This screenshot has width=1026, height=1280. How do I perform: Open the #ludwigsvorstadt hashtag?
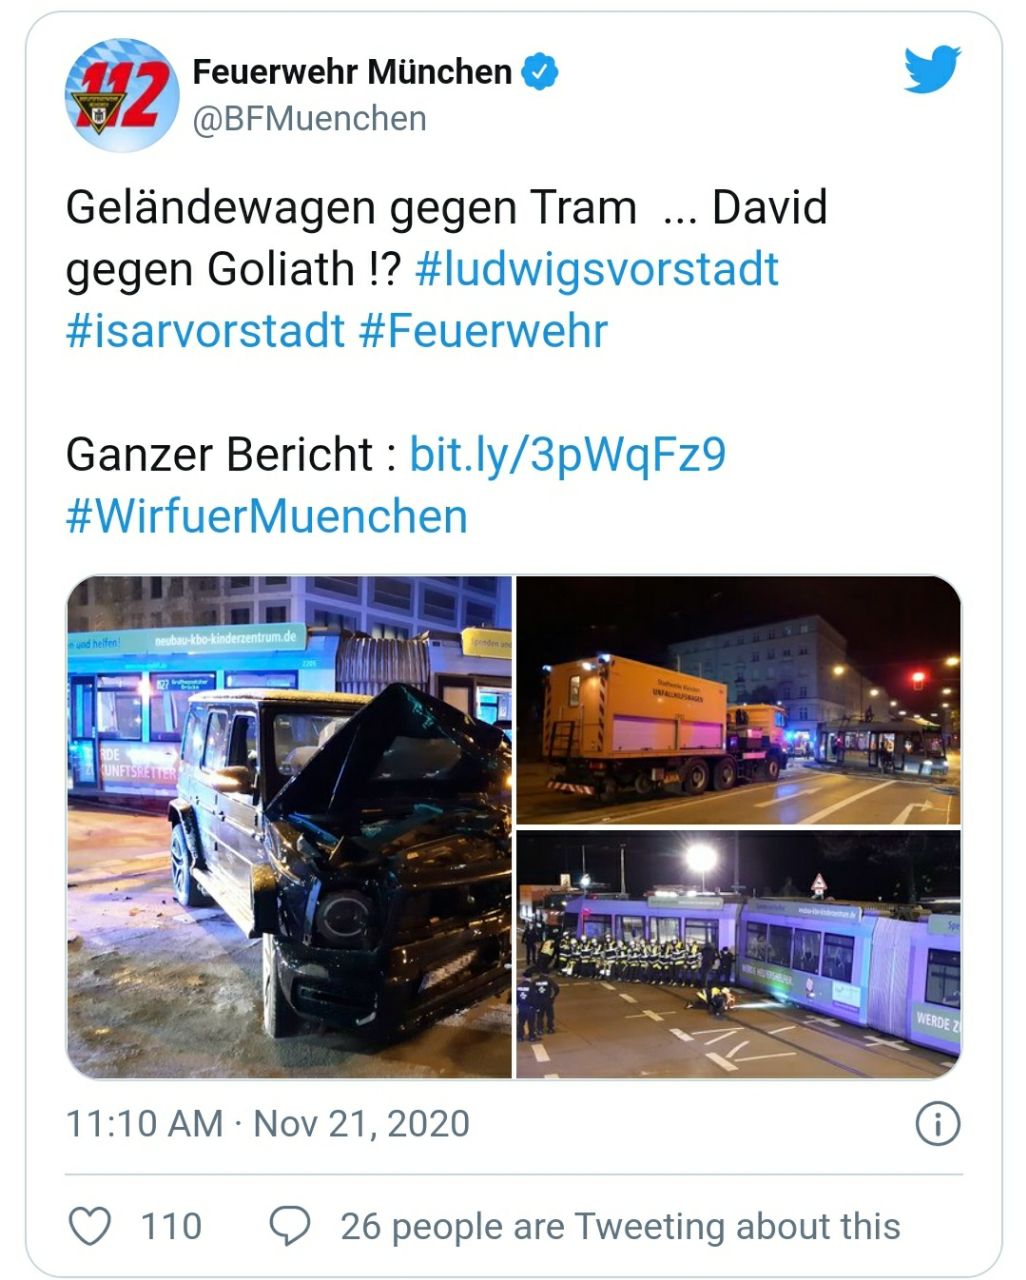pyautogui.click(x=596, y=270)
